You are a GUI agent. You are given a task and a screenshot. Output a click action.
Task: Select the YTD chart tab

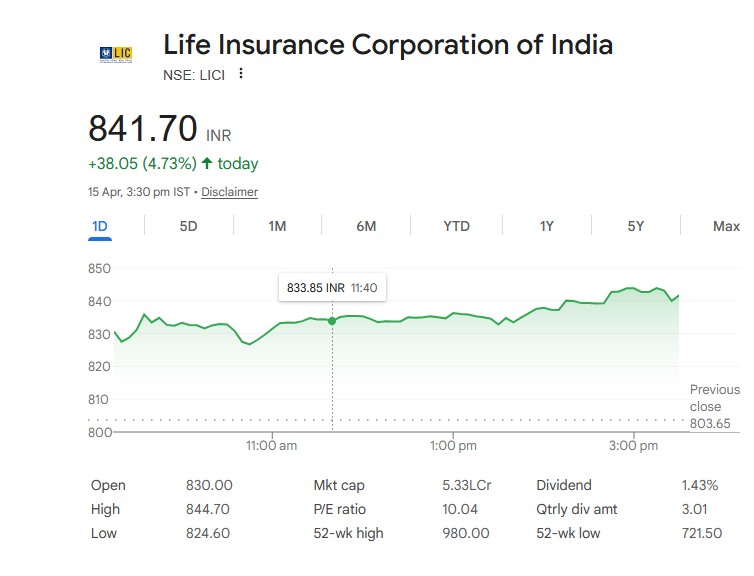[456, 226]
